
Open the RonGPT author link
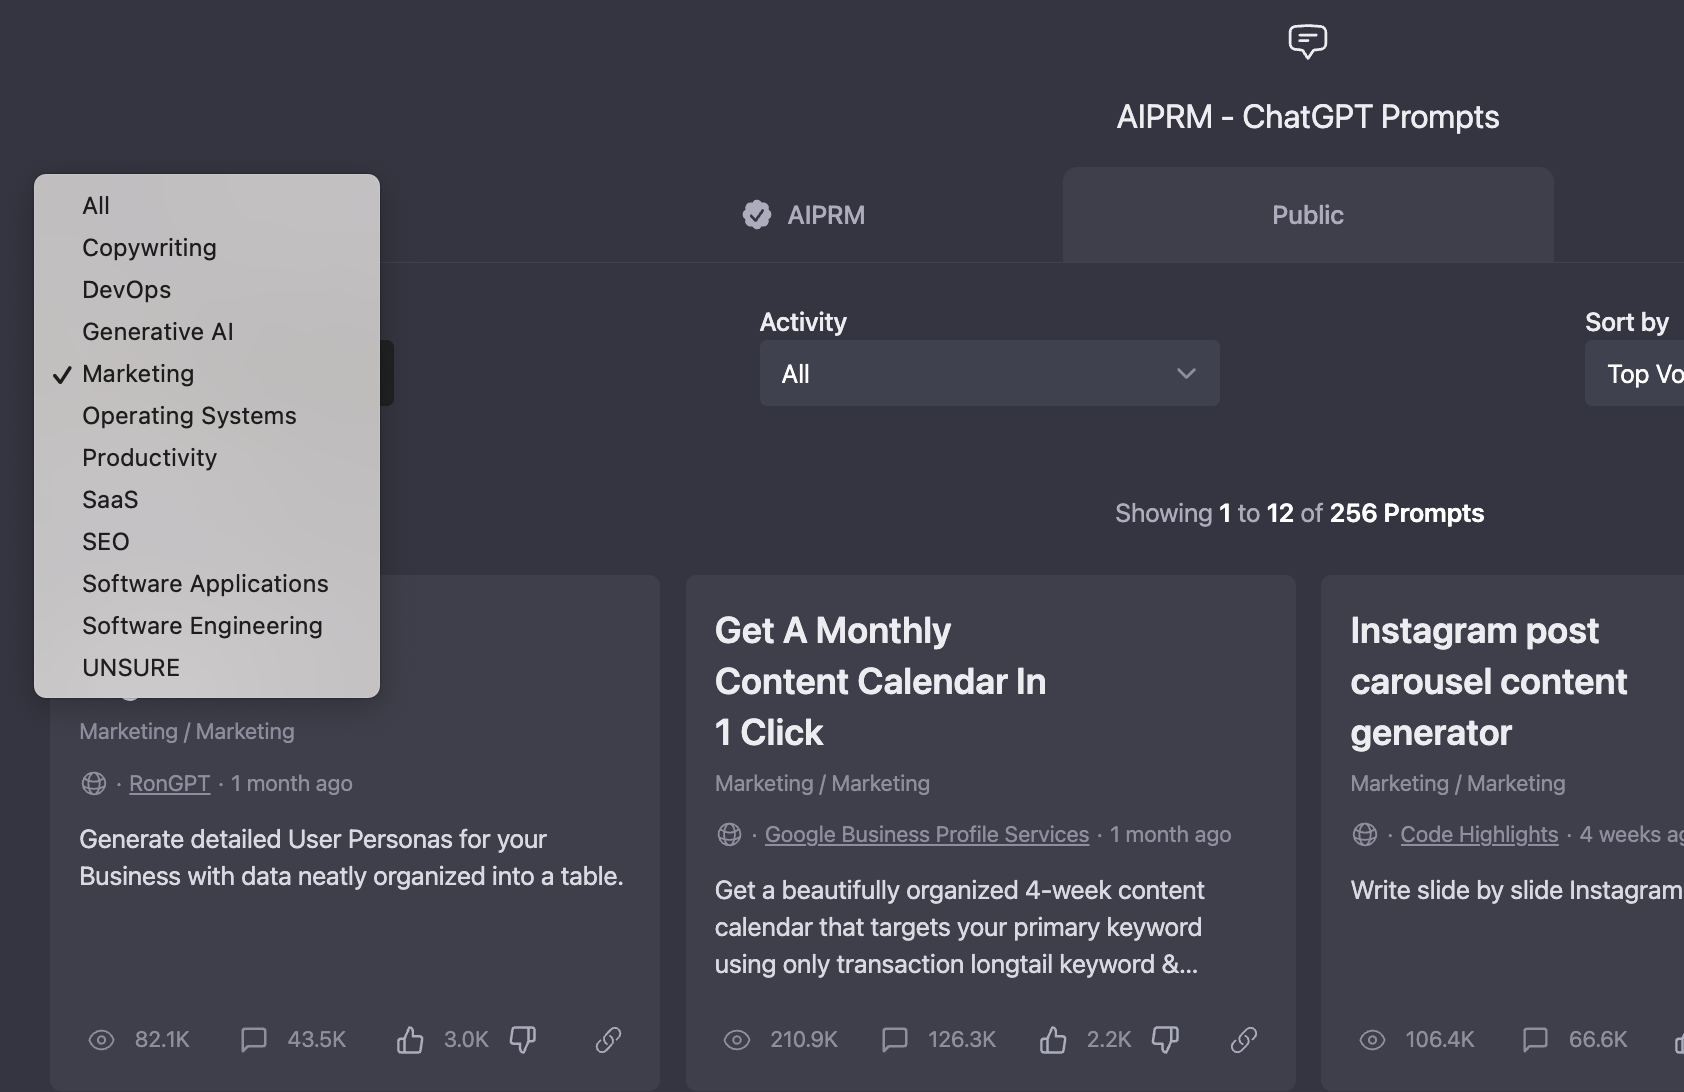tap(169, 783)
